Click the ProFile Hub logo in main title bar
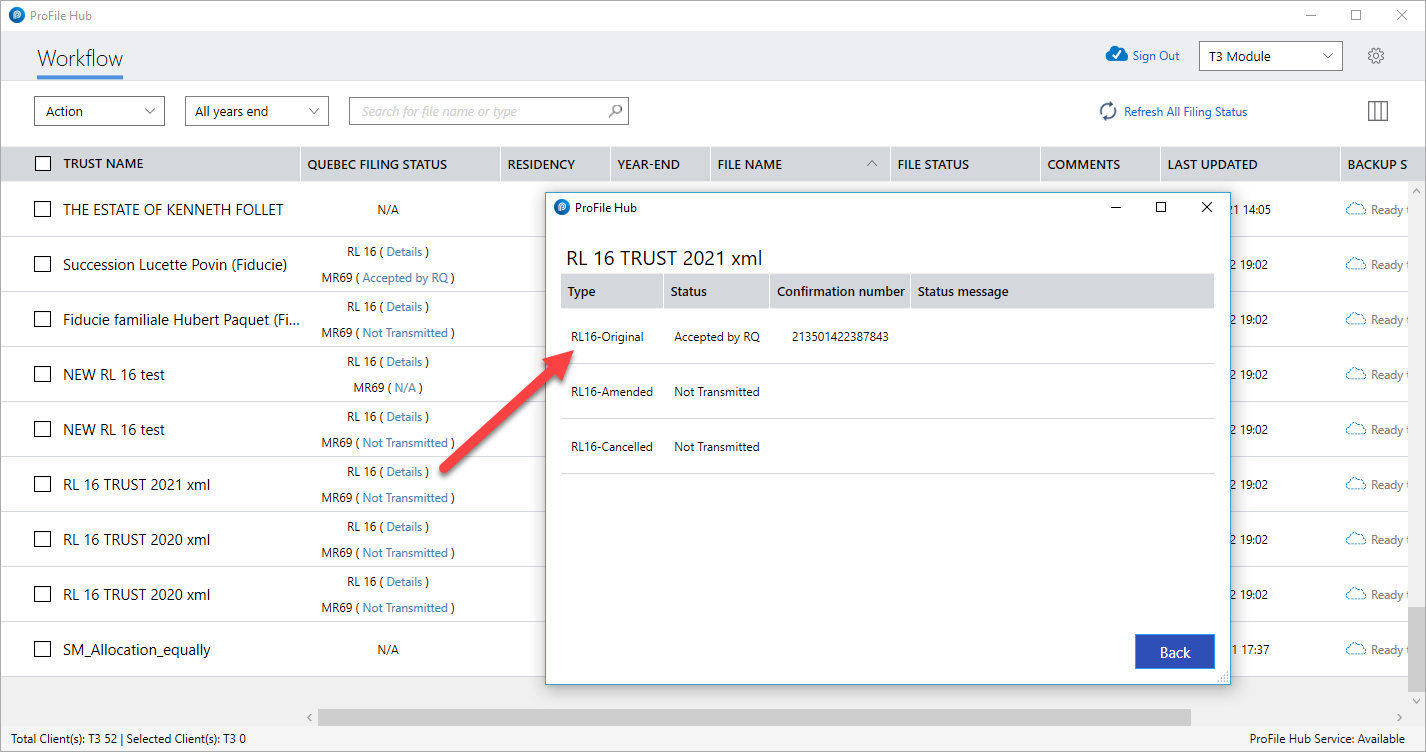This screenshot has height=752, width=1426. (17, 15)
